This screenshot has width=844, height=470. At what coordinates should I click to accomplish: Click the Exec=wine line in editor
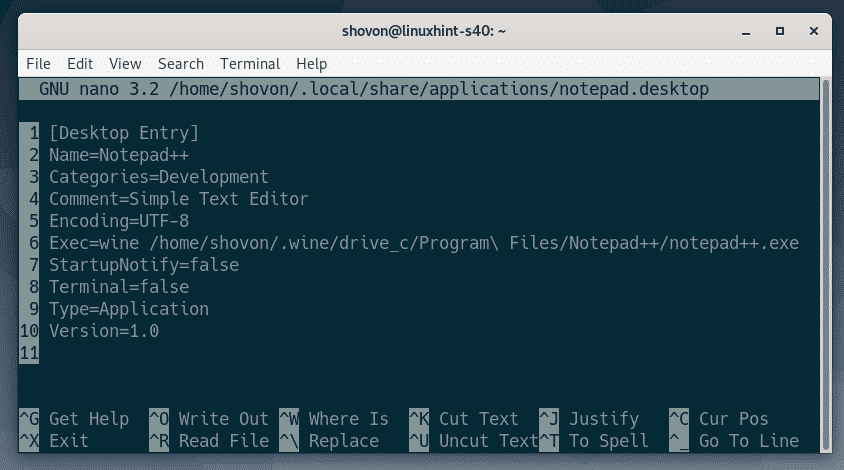pos(424,243)
